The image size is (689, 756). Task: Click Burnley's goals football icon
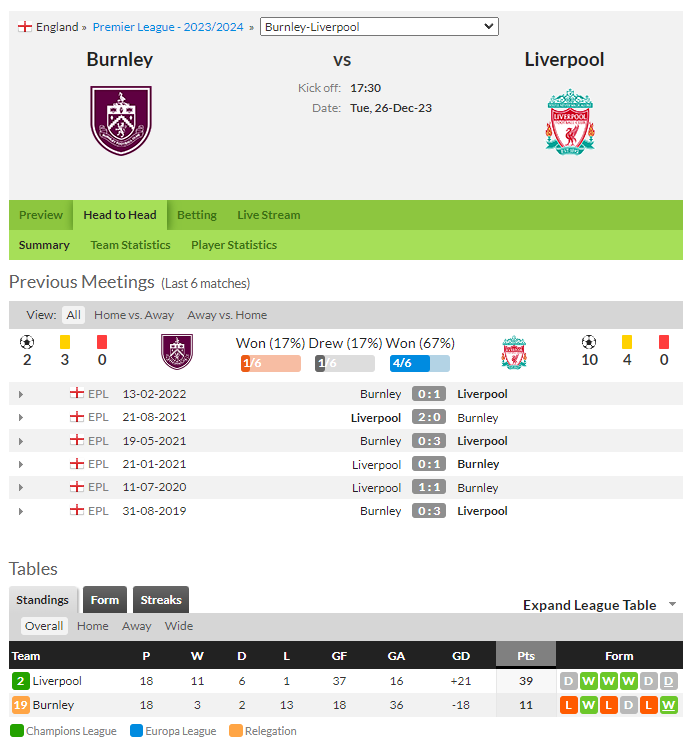(27, 342)
